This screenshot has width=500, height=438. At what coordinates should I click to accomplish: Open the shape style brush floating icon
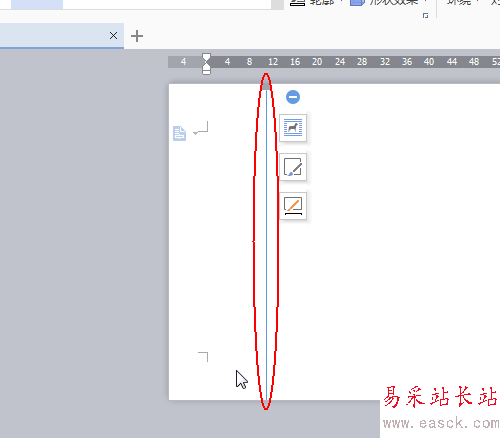(x=293, y=167)
